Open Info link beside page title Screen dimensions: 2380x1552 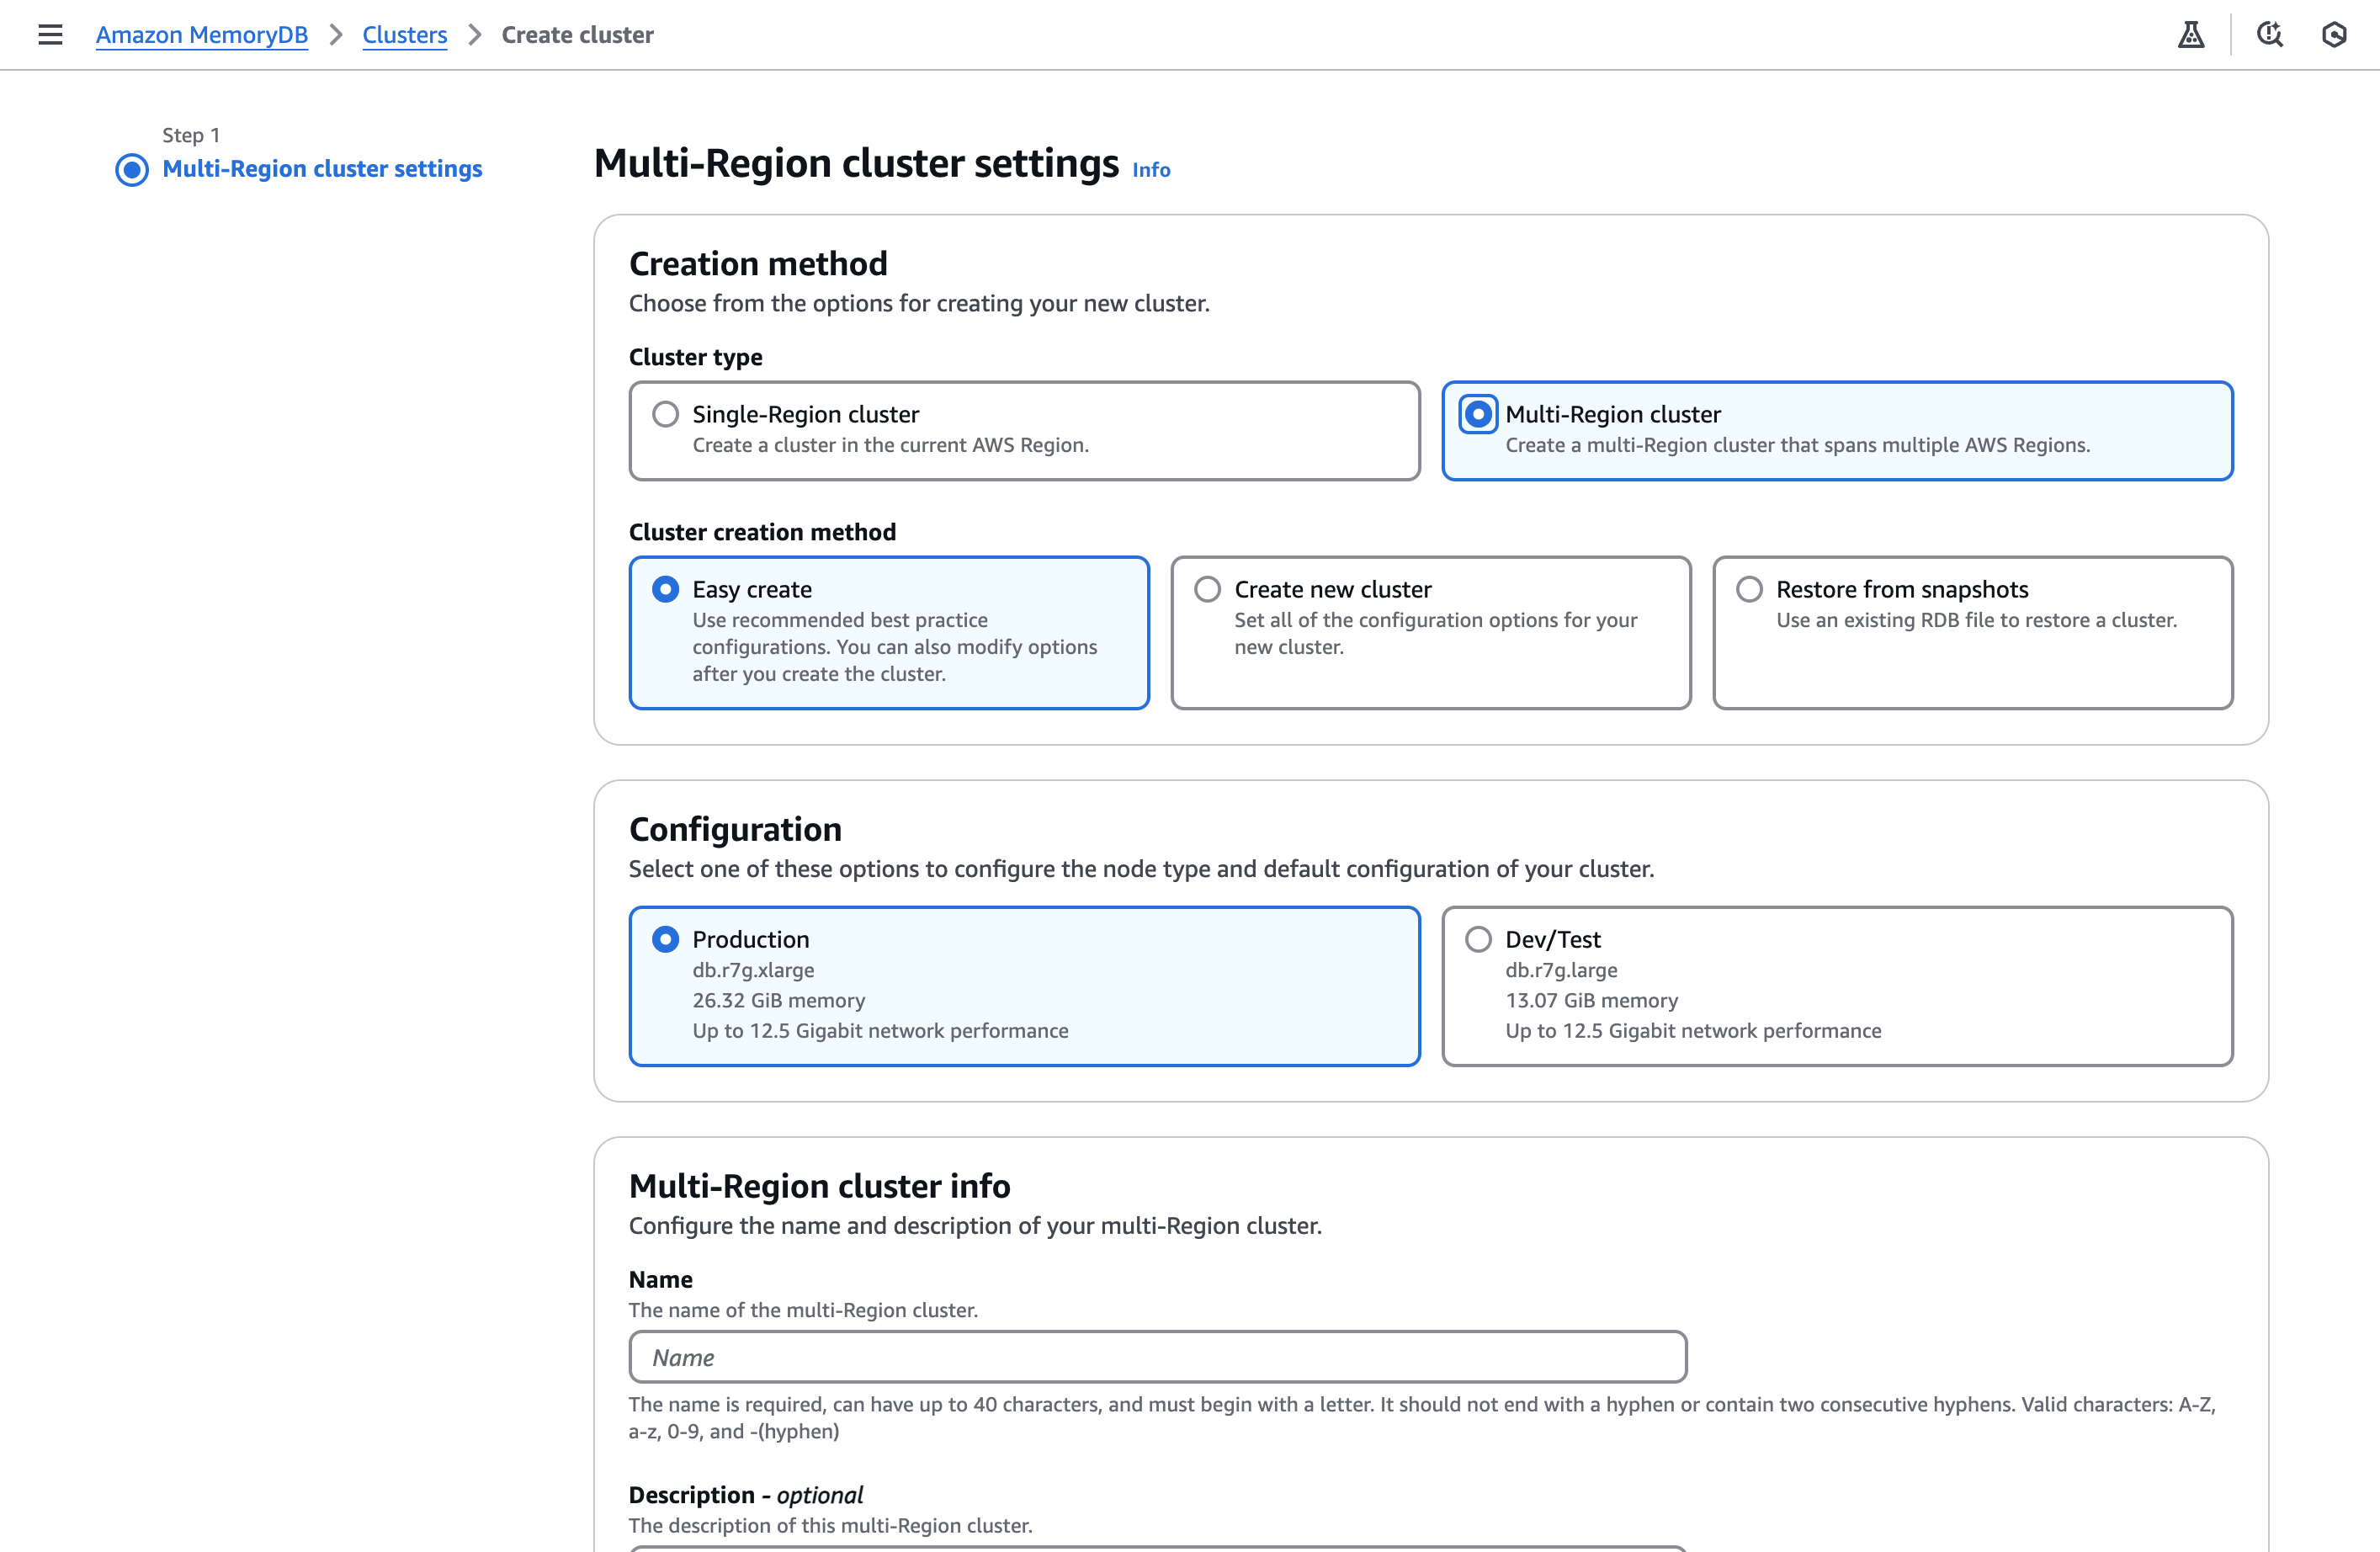[1150, 170]
